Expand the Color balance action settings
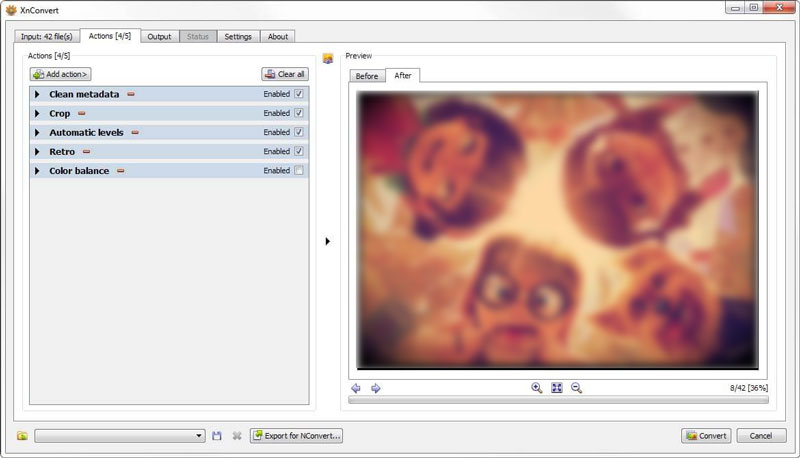The image size is (800, 458). pos(37,171)
